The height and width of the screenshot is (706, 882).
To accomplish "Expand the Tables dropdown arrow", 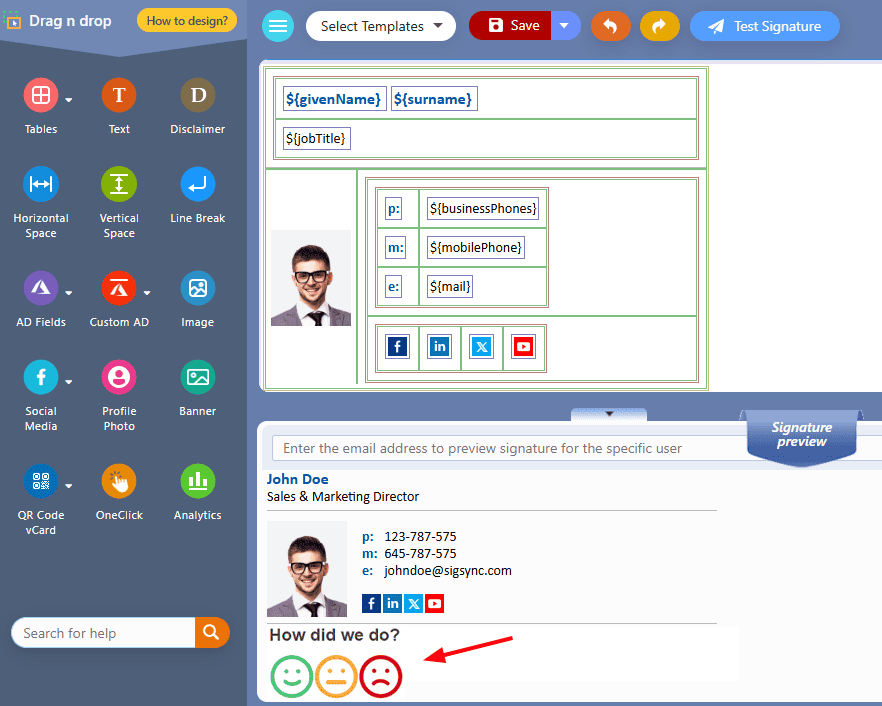I will [x=69, y=100].
